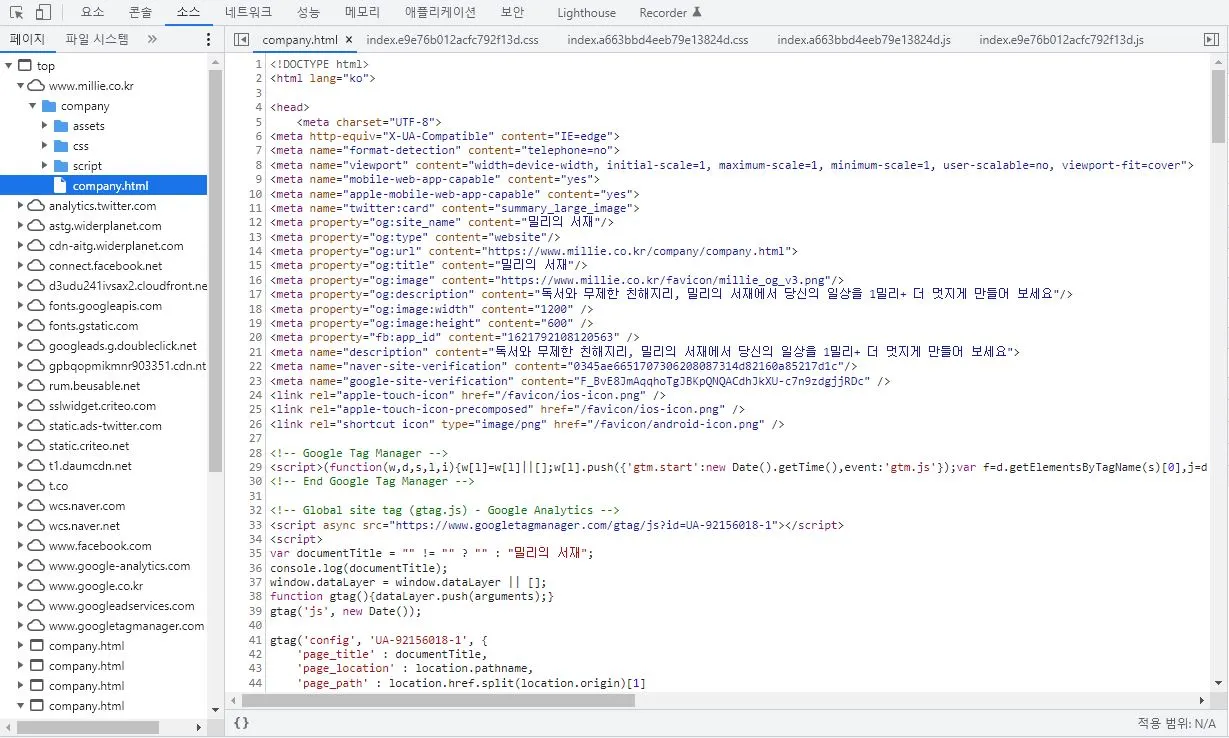
Task: Click the pretty print braces icon
Action: pos(241,722)
